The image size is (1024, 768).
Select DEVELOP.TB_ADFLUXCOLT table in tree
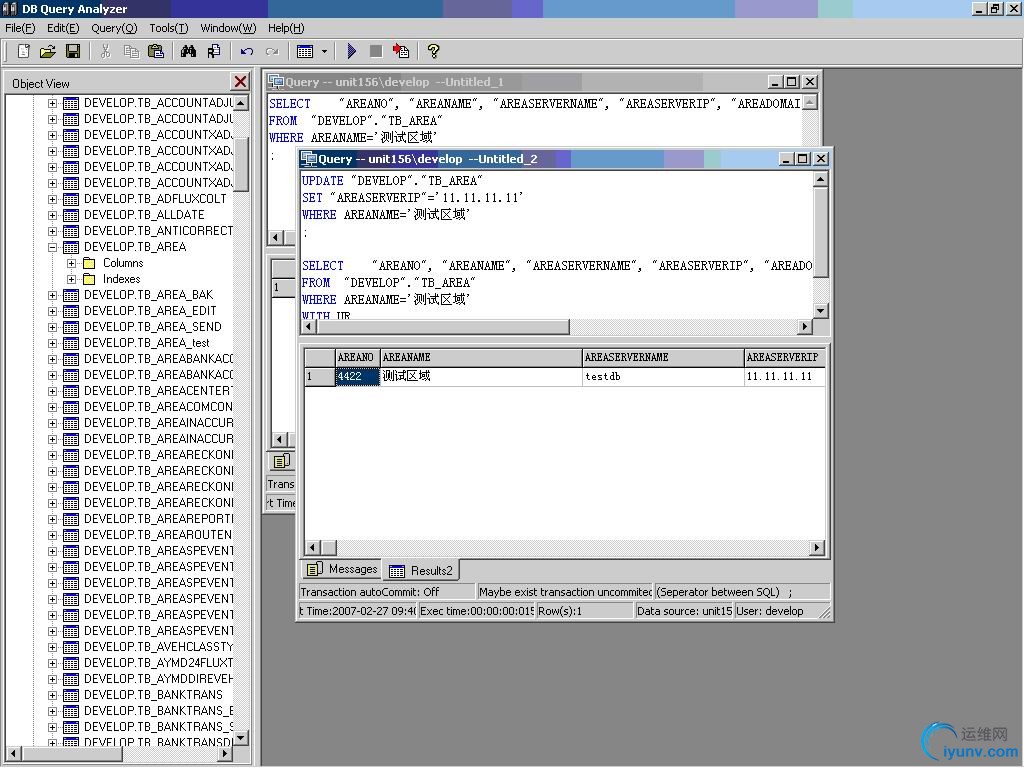coord(155,199)
